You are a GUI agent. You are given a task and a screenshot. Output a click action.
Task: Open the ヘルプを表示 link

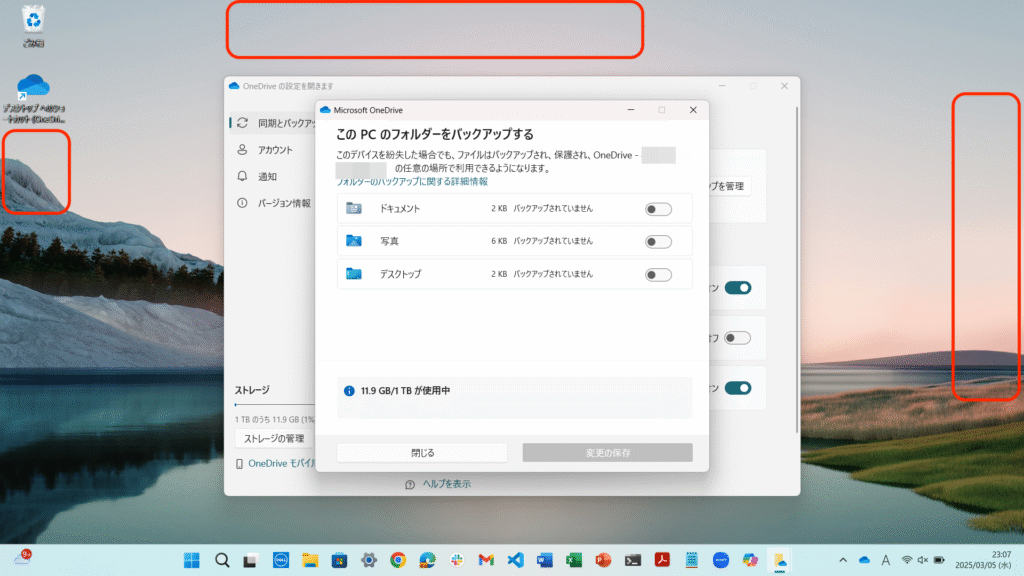pyautogui.click(x=446, y=484)
